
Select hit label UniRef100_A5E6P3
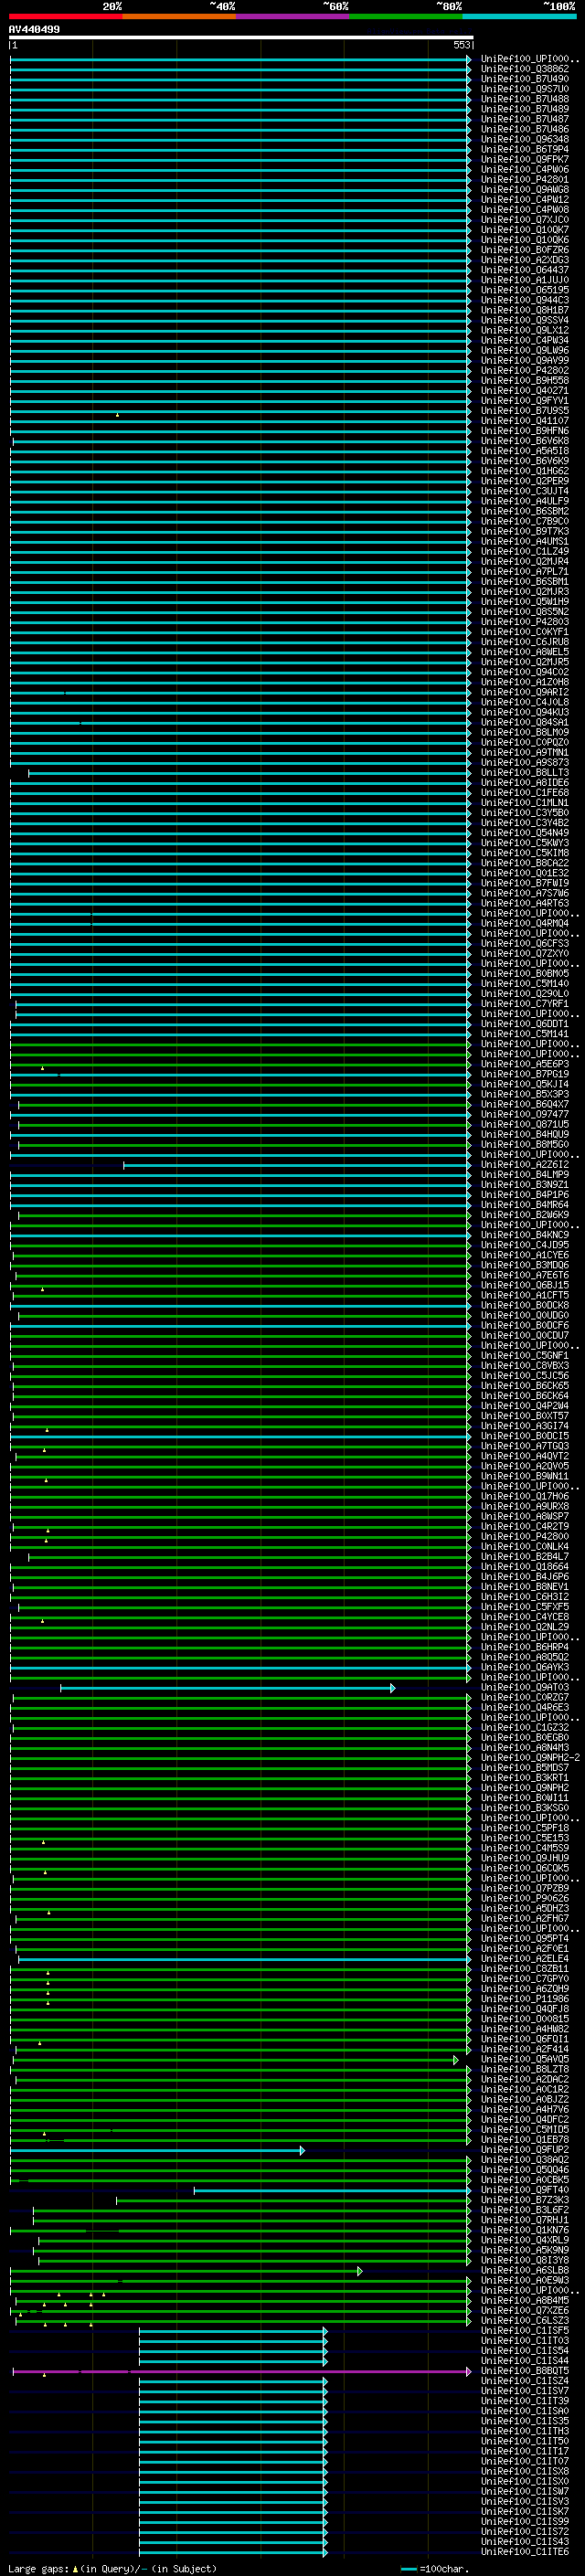tap(524, 1063)
